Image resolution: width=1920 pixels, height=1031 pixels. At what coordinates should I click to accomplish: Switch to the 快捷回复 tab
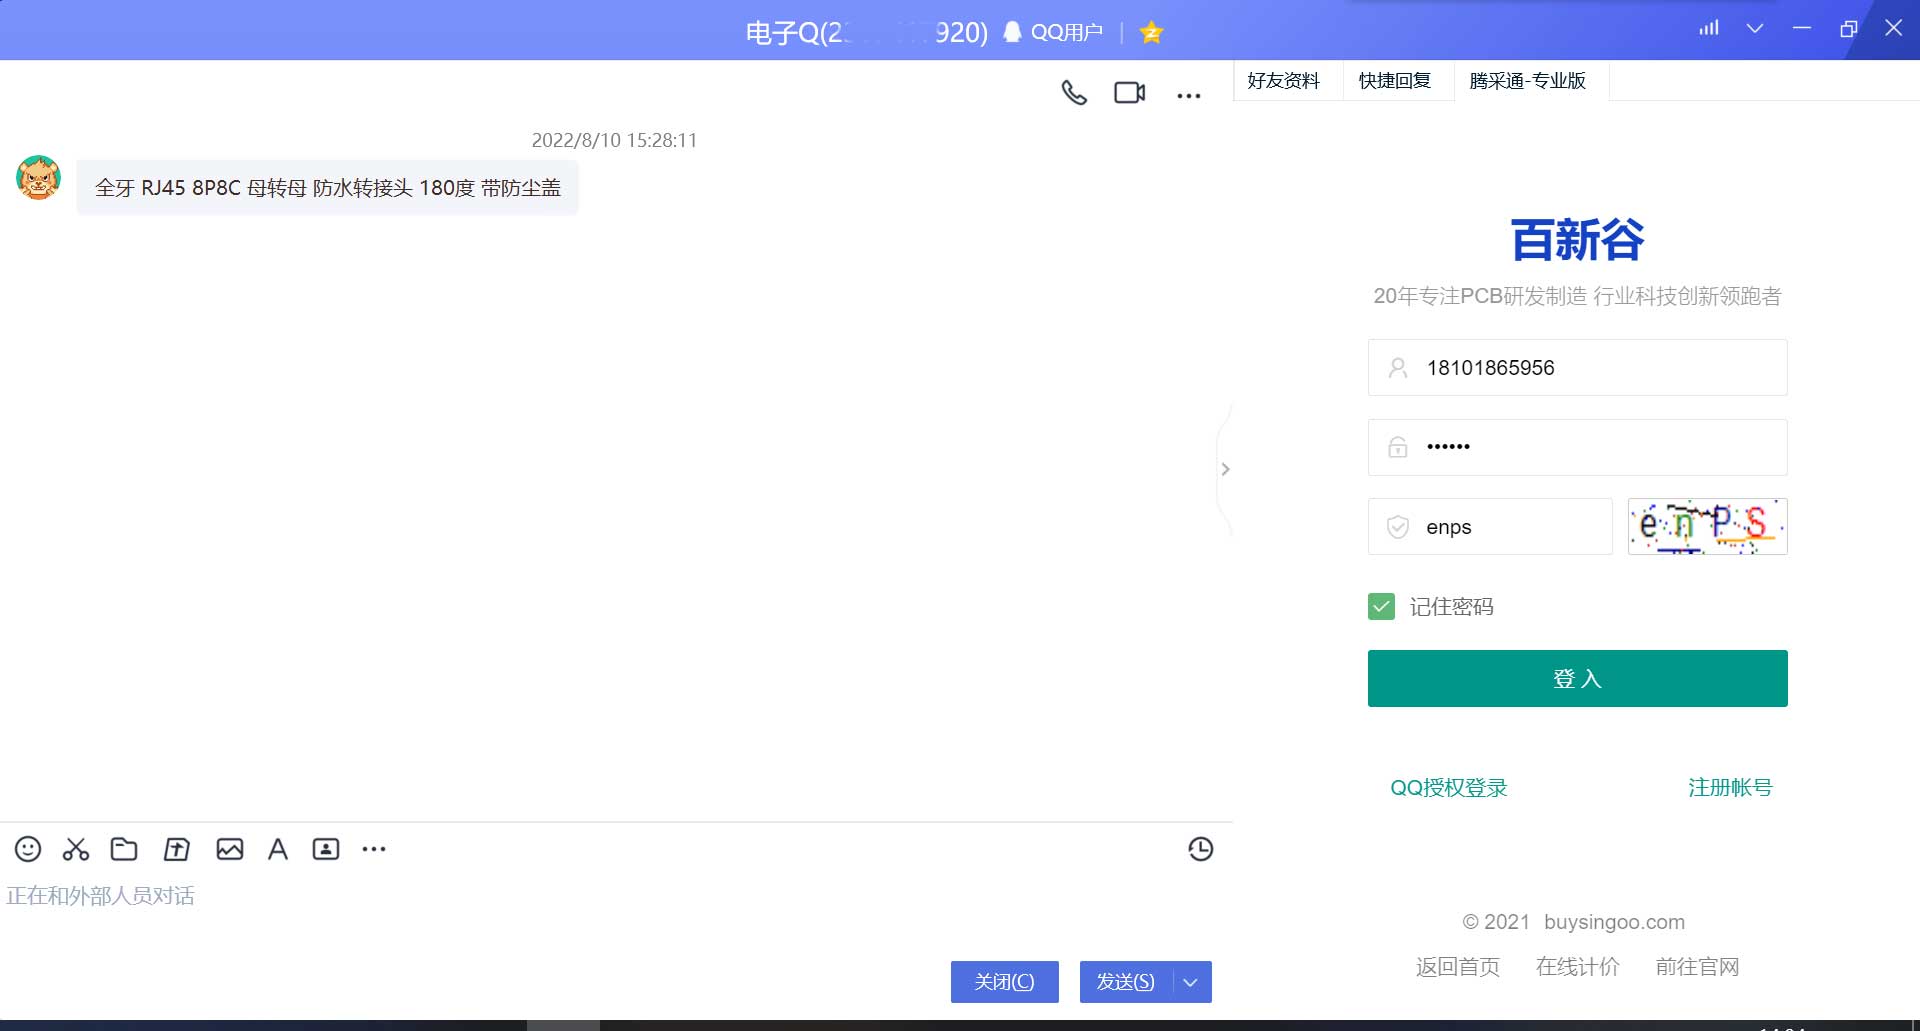(1394, 81)
